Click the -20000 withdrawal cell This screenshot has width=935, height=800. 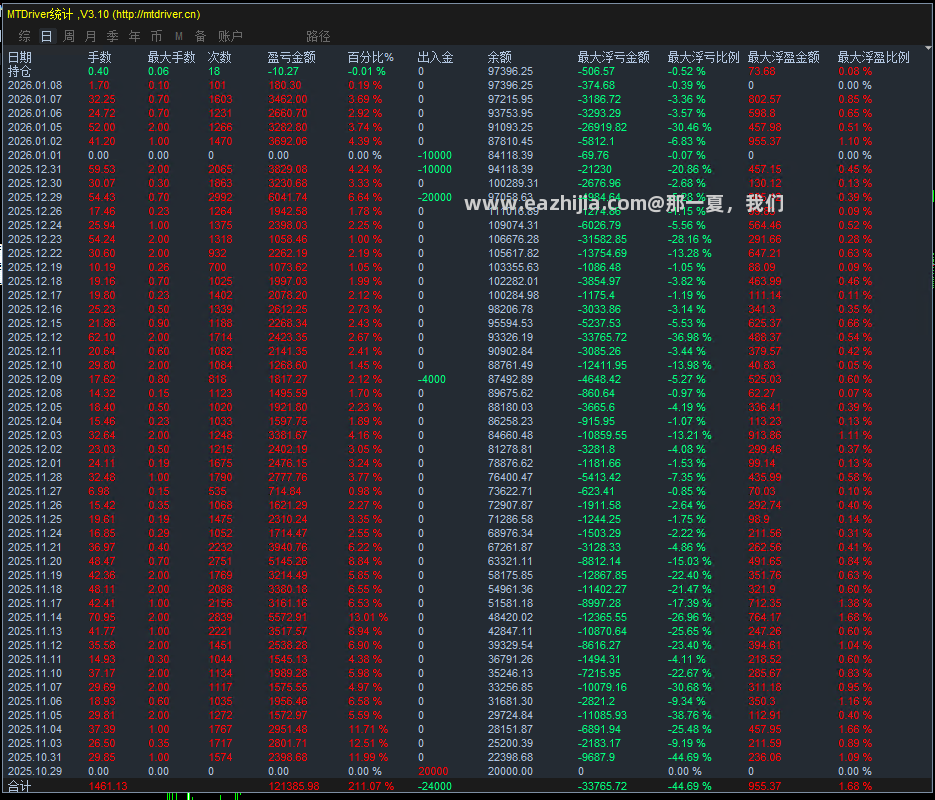coord(435,197)
